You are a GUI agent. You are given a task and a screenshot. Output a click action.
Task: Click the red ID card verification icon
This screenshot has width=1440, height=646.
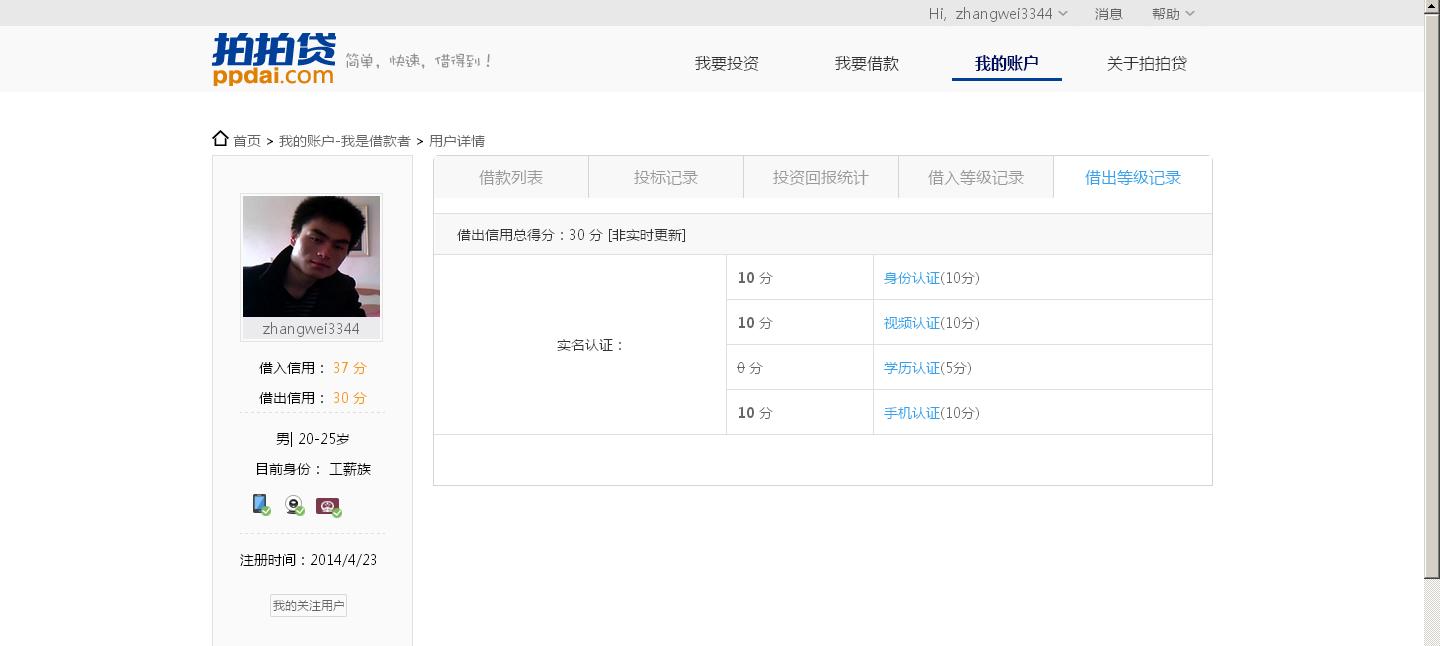click(x=328, y=506)
